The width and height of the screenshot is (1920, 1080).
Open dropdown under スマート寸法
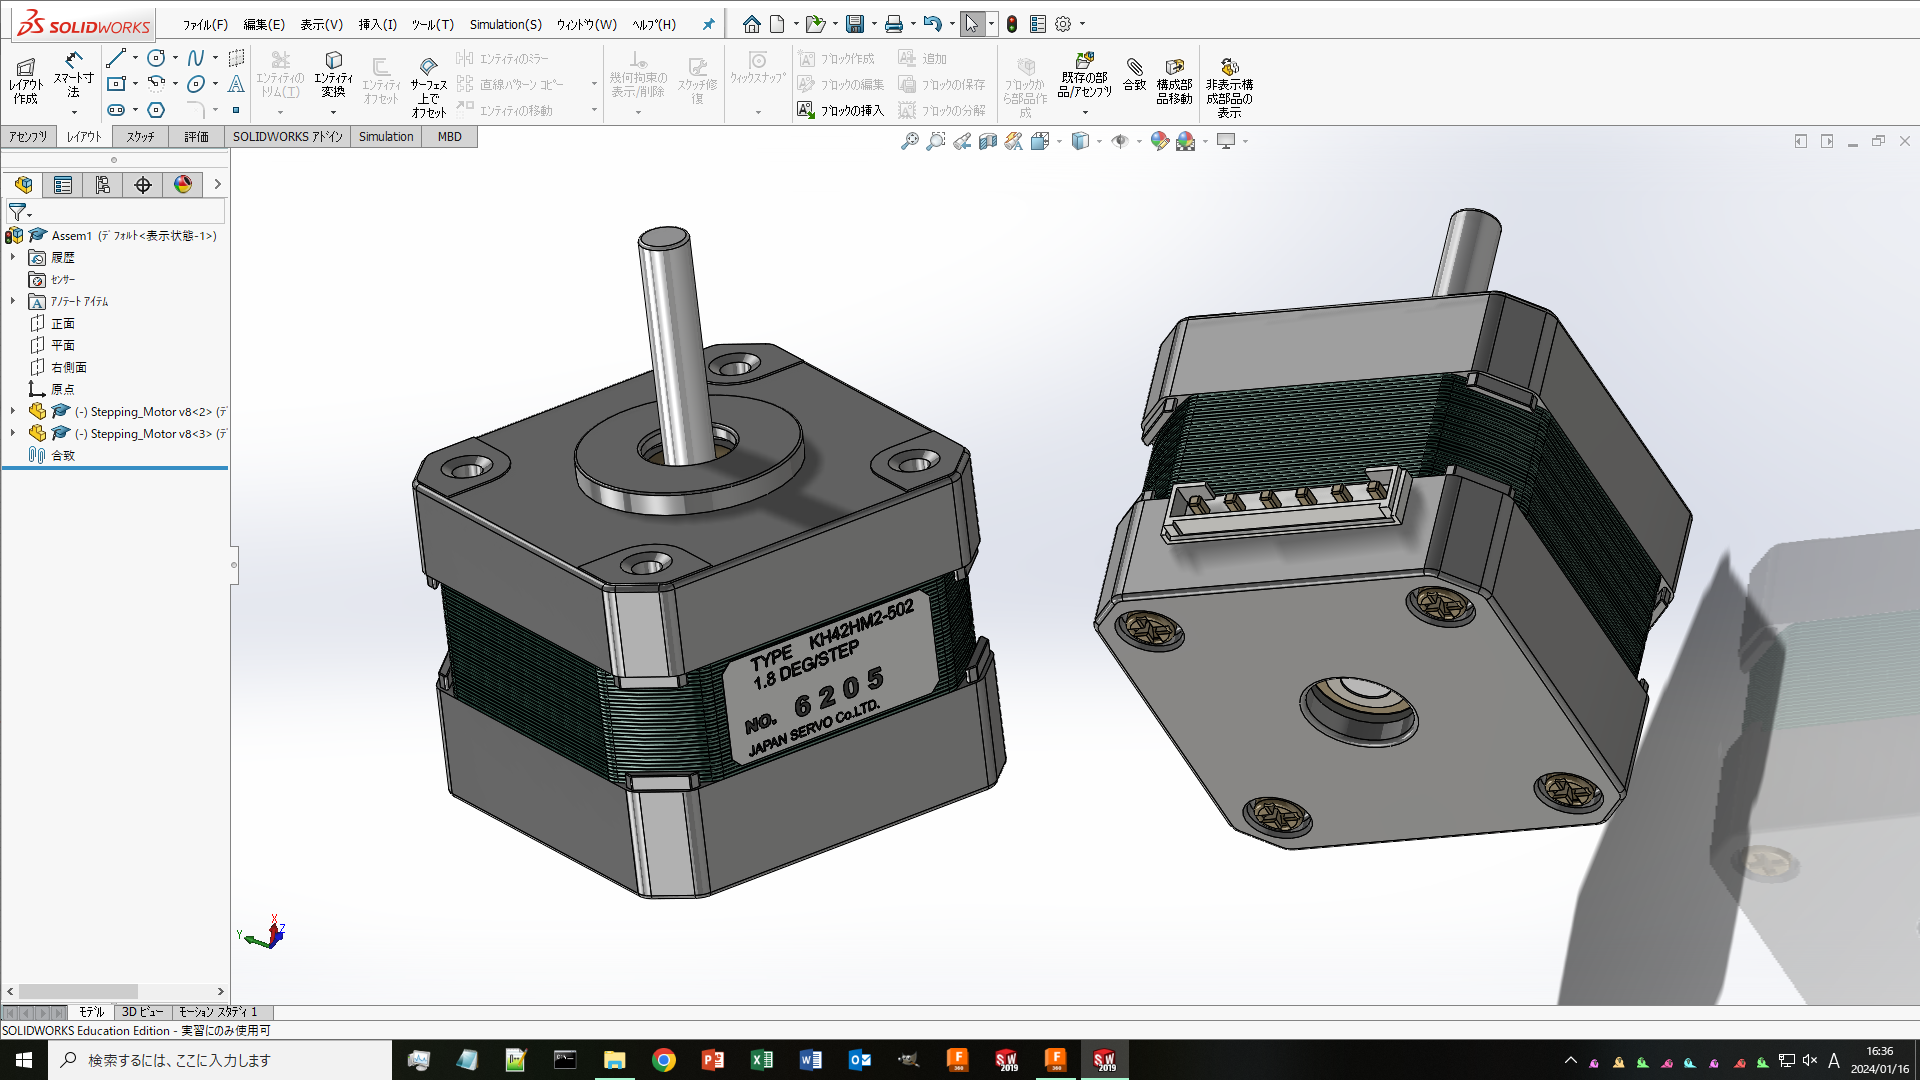[74, 112]
